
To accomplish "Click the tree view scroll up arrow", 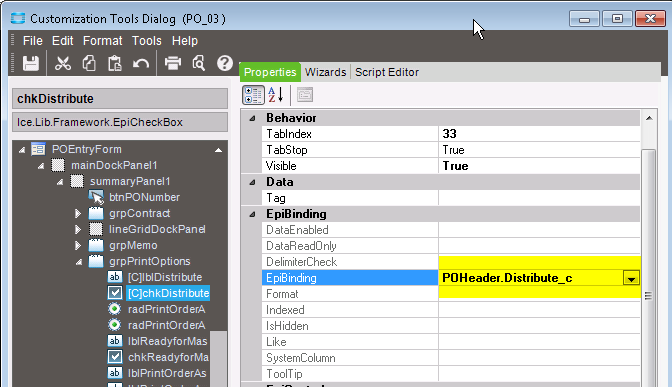I will [x=219, y=150].
